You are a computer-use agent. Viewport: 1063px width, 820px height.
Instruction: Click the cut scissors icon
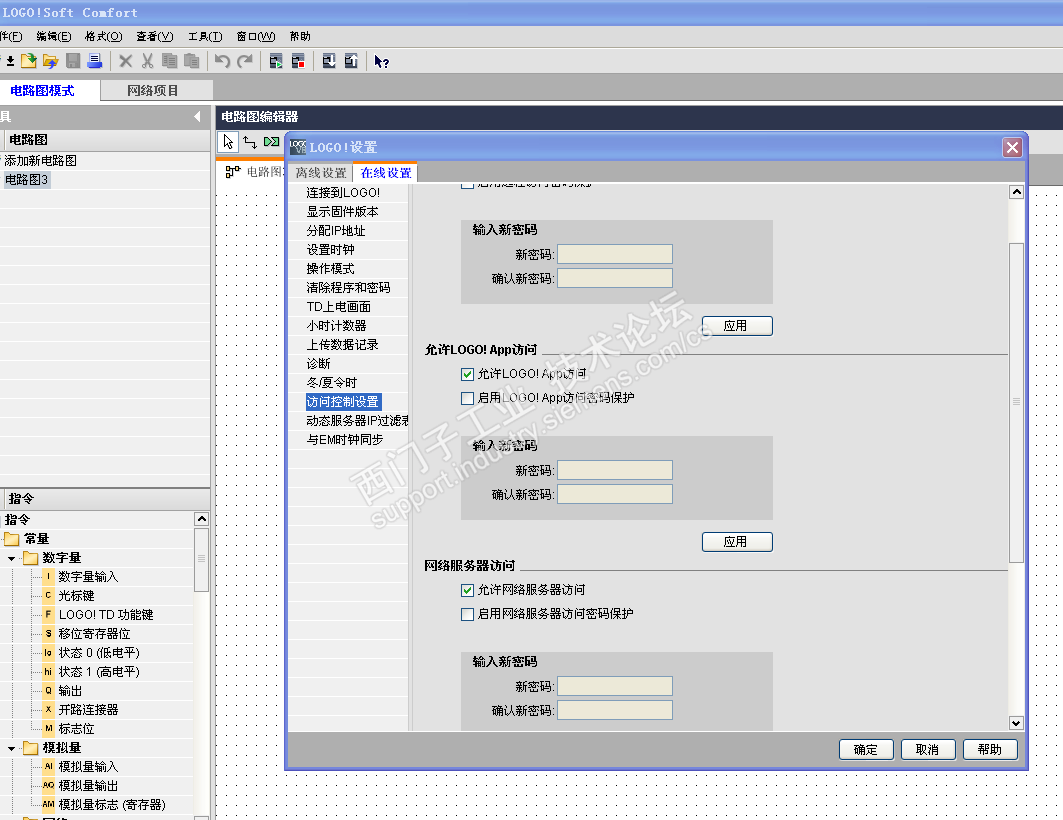point(147,61)
